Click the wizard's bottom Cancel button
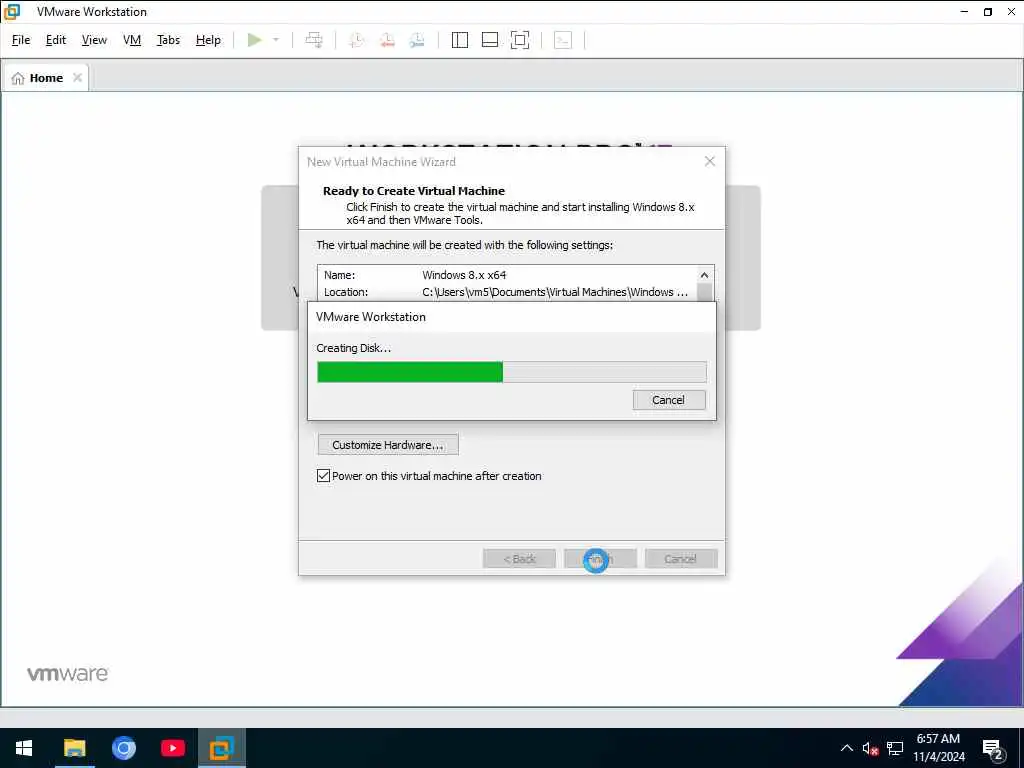Viewport: 1024px width, 768px height. point(681,559)
